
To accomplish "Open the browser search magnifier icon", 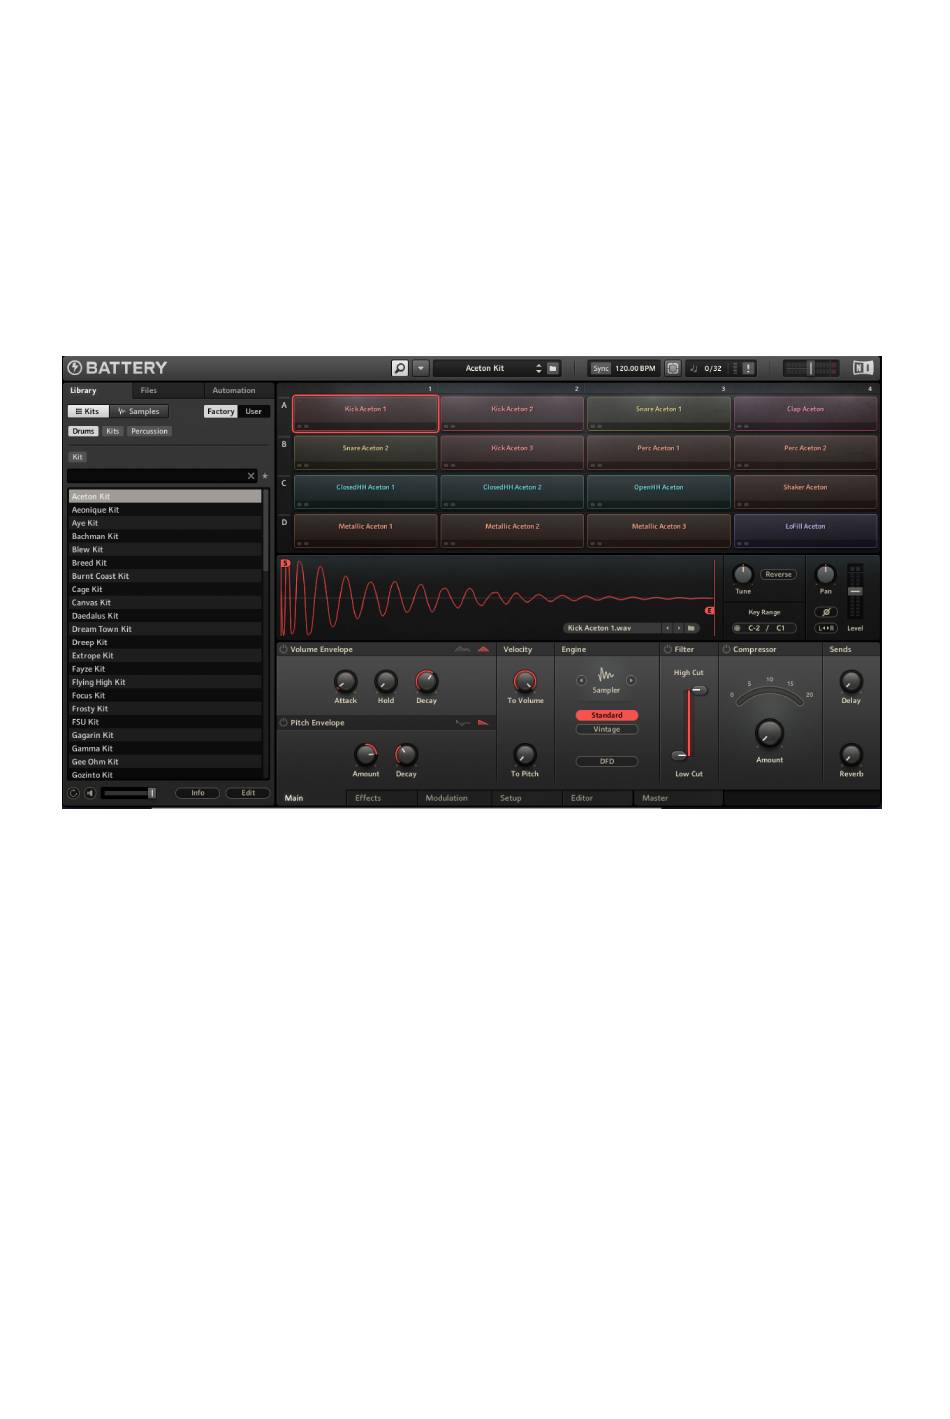I will click(x=400, y=368).
